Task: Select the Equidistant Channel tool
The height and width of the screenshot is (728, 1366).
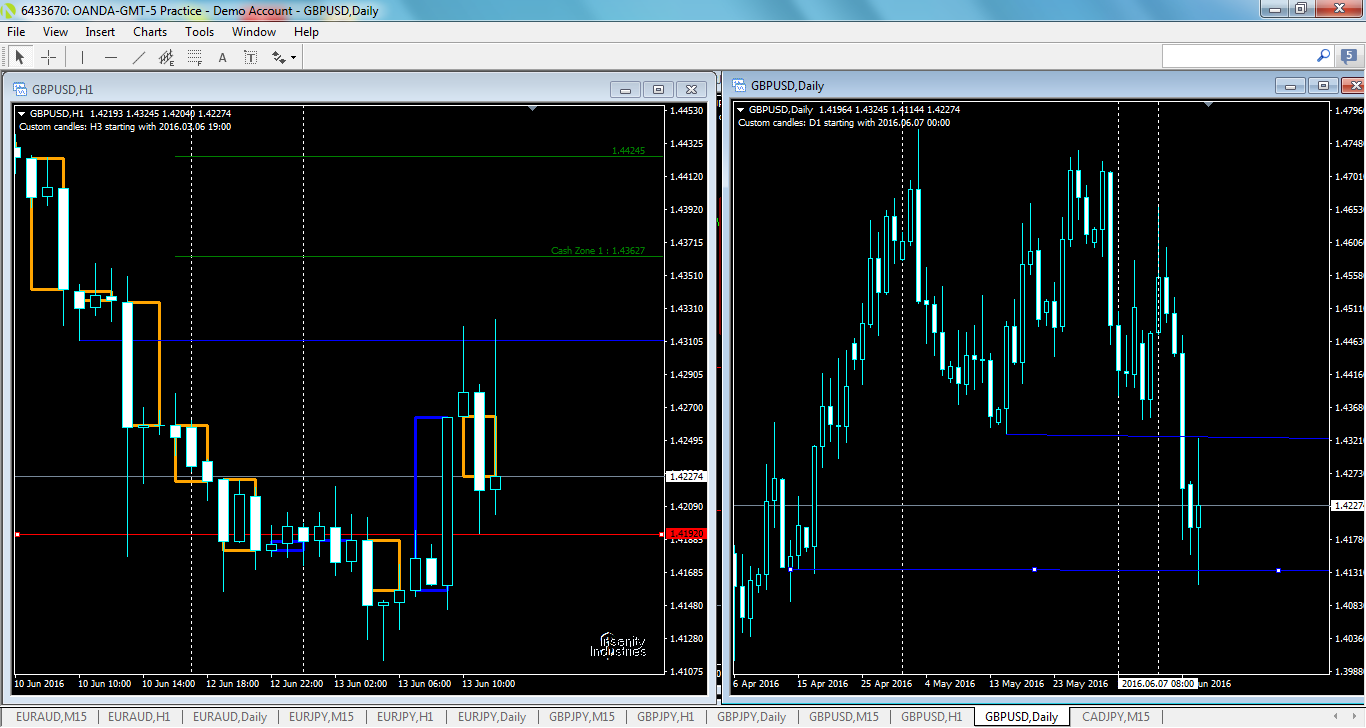Action: pos(167,57)
